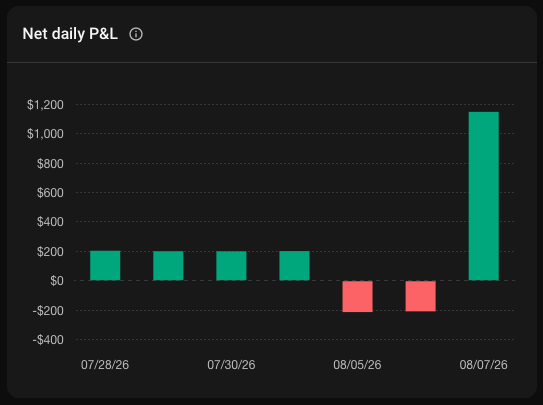Select the red loss bar above 08/05/26
Viewport: 543px width, 405px height.
pos(357,296)
